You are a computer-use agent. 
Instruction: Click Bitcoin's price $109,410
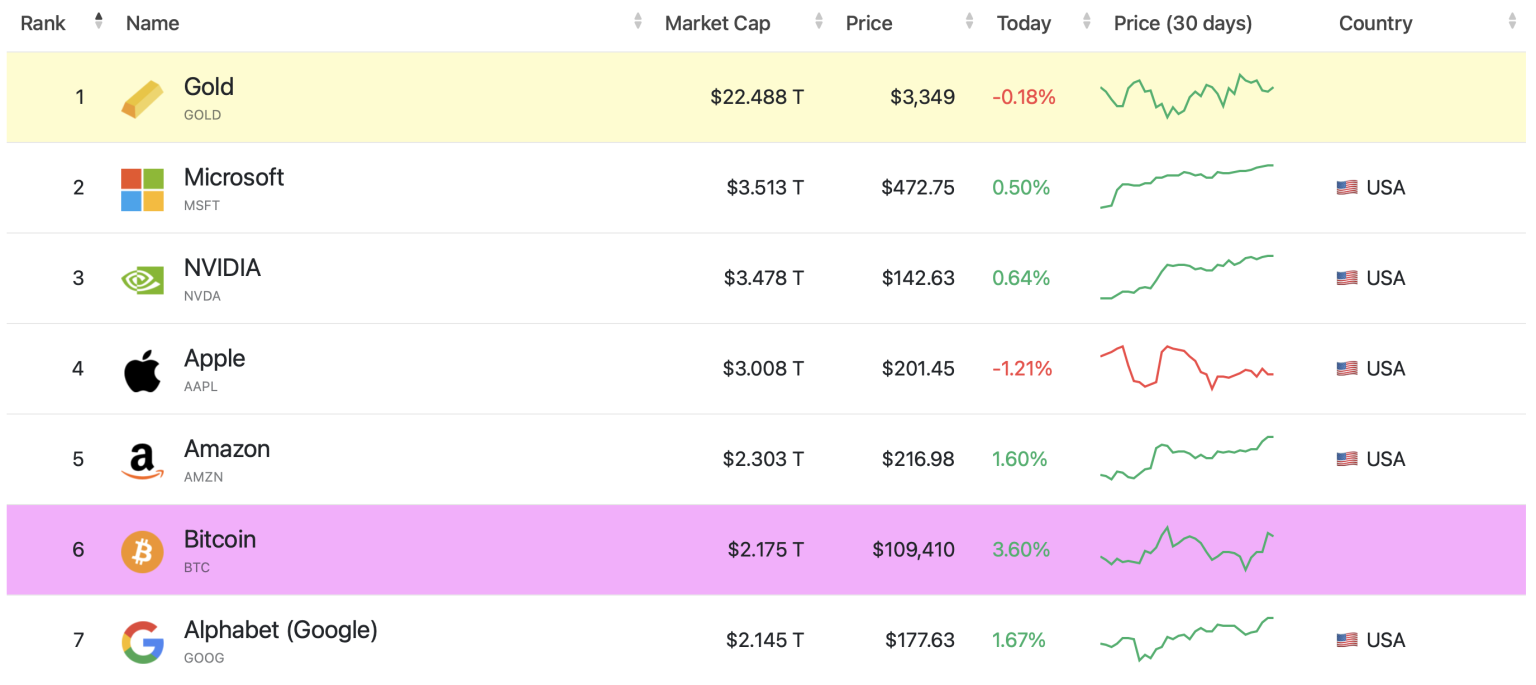tap(913, 549)
